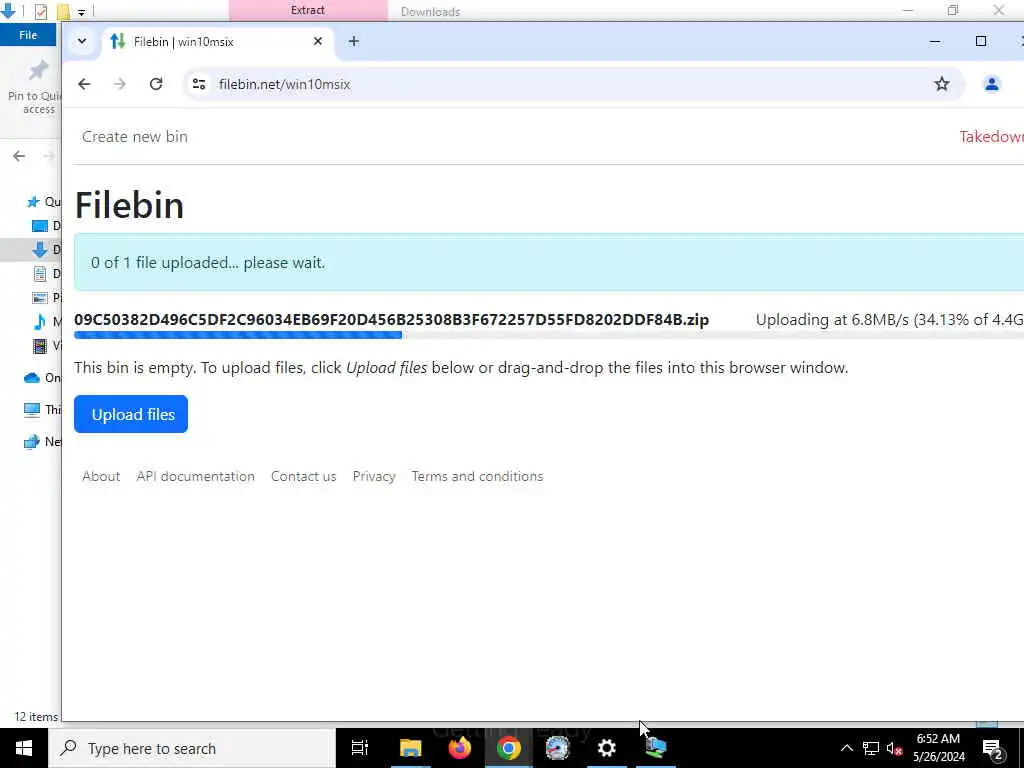Open the About footer link
Viewport: 1024px width, 768px height.
click(101, 477)
